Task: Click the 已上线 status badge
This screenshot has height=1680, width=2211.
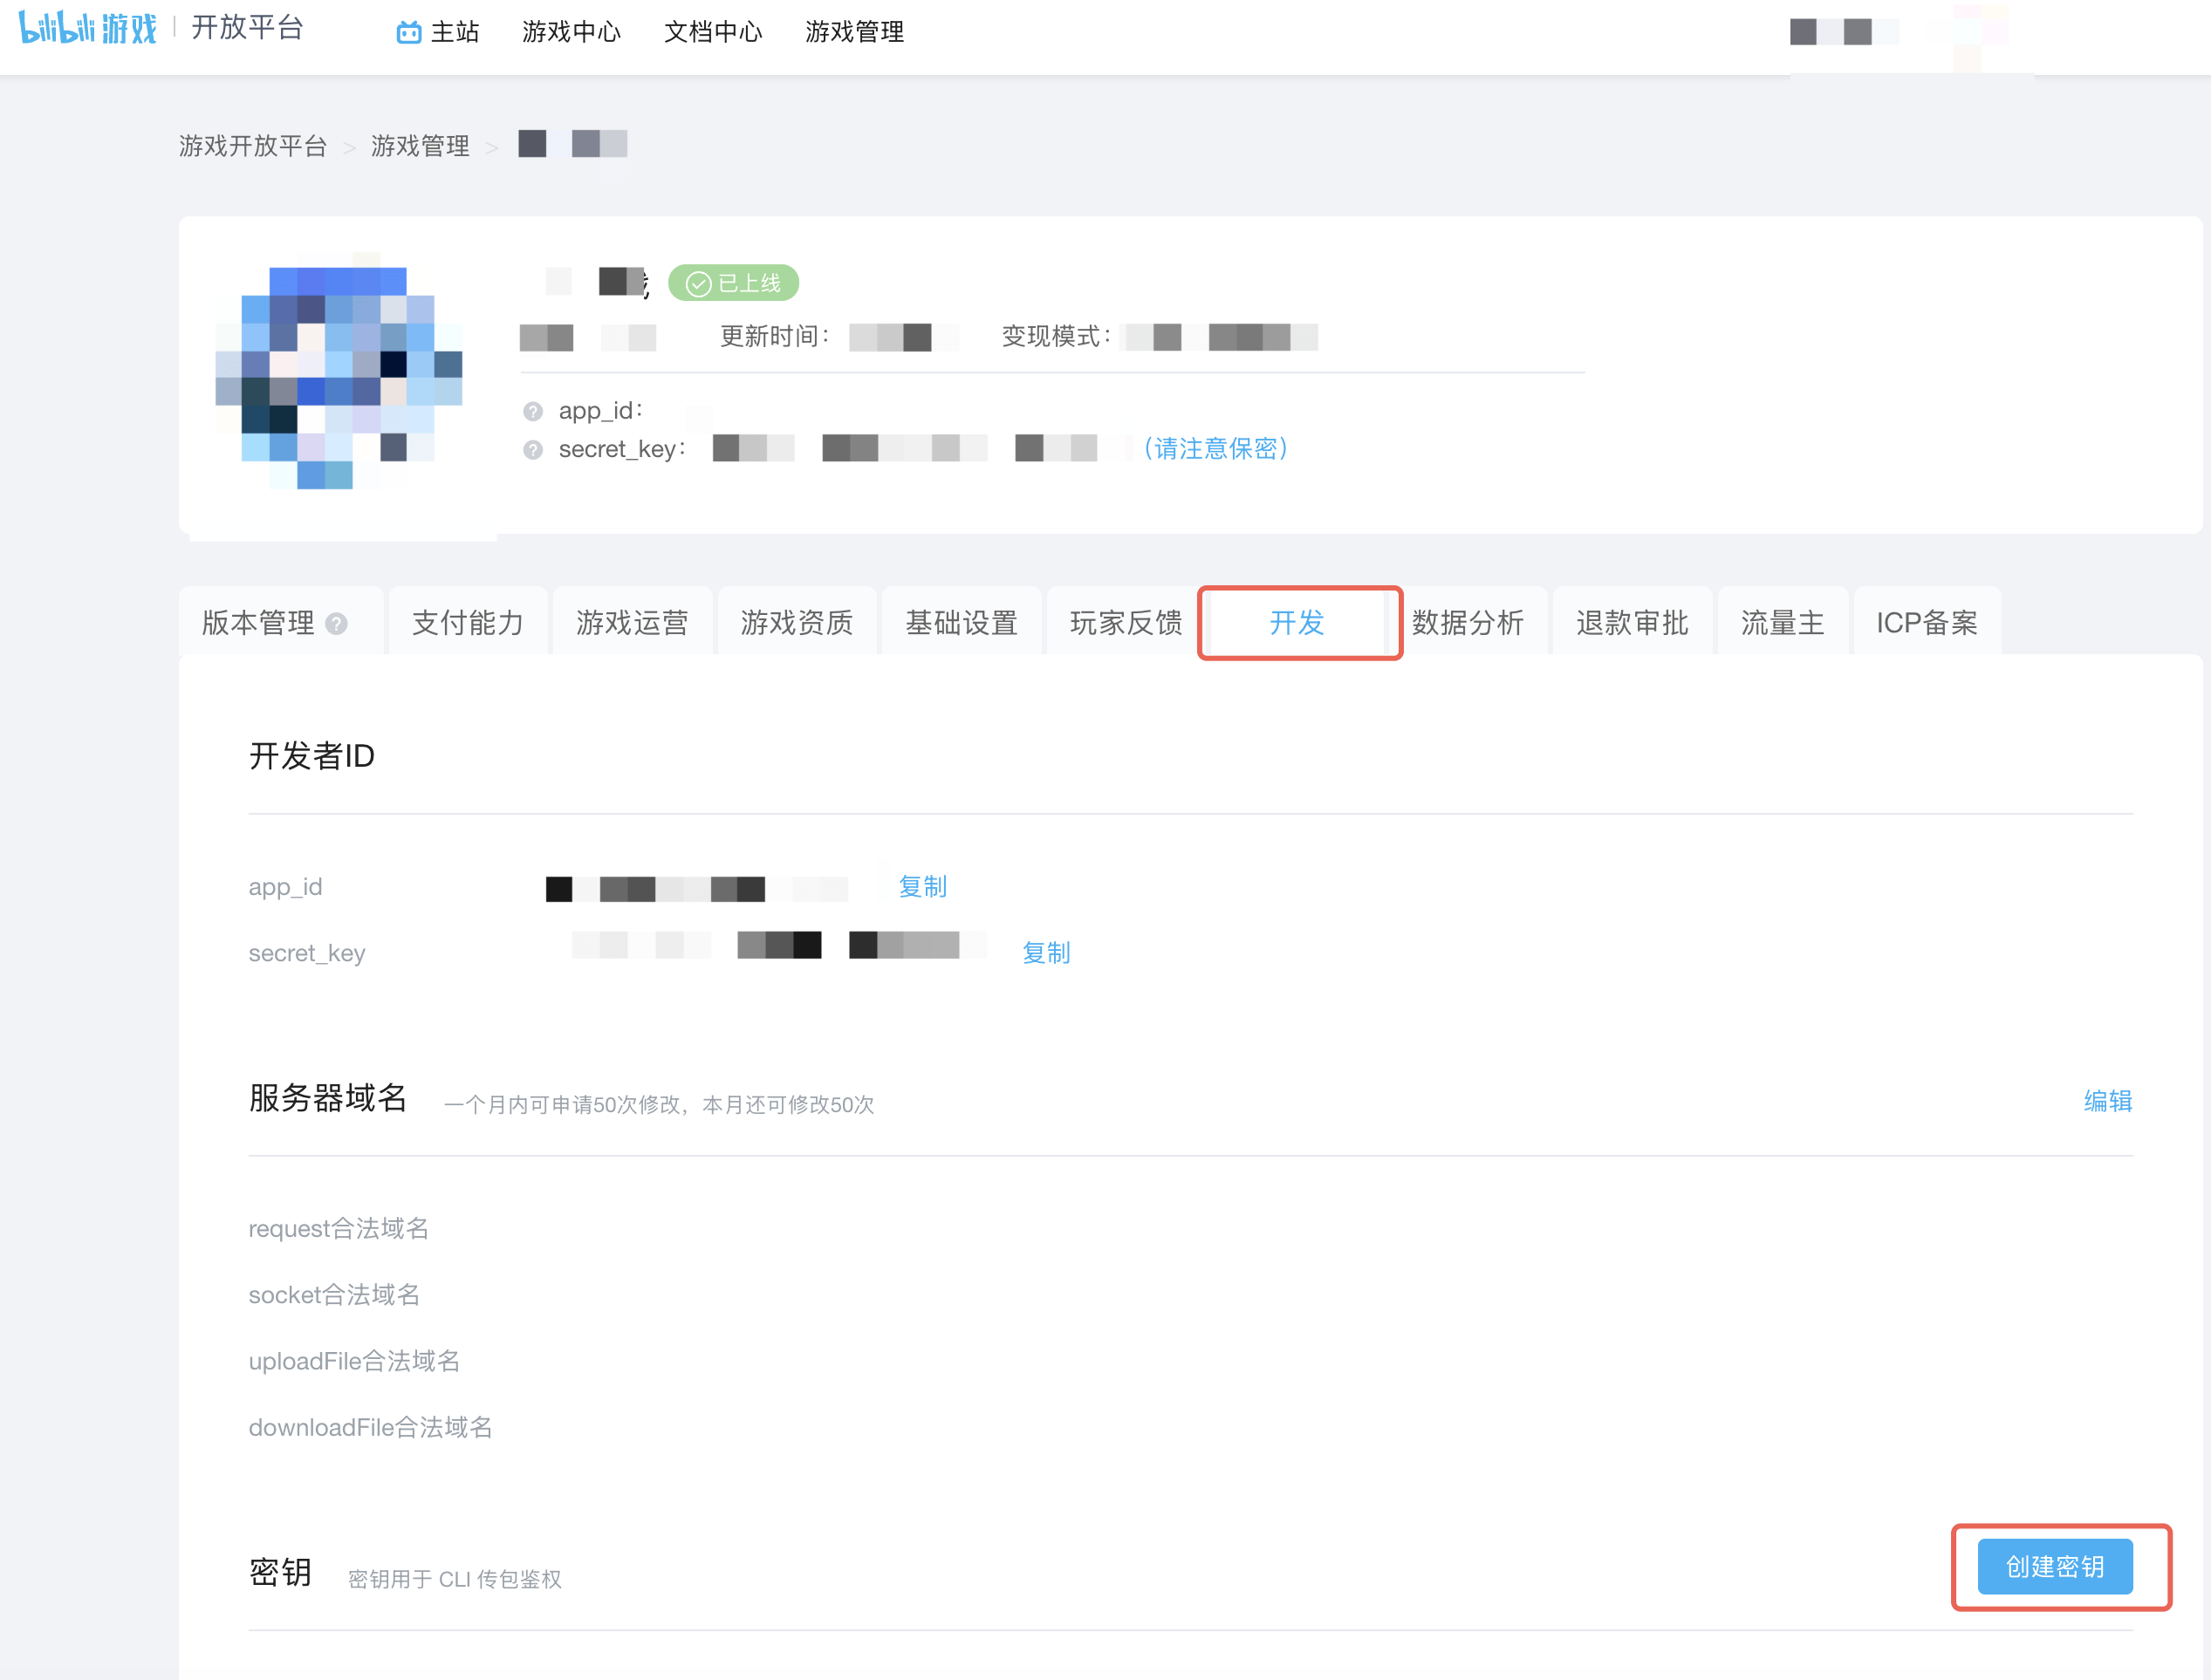Action: (733, 283)
